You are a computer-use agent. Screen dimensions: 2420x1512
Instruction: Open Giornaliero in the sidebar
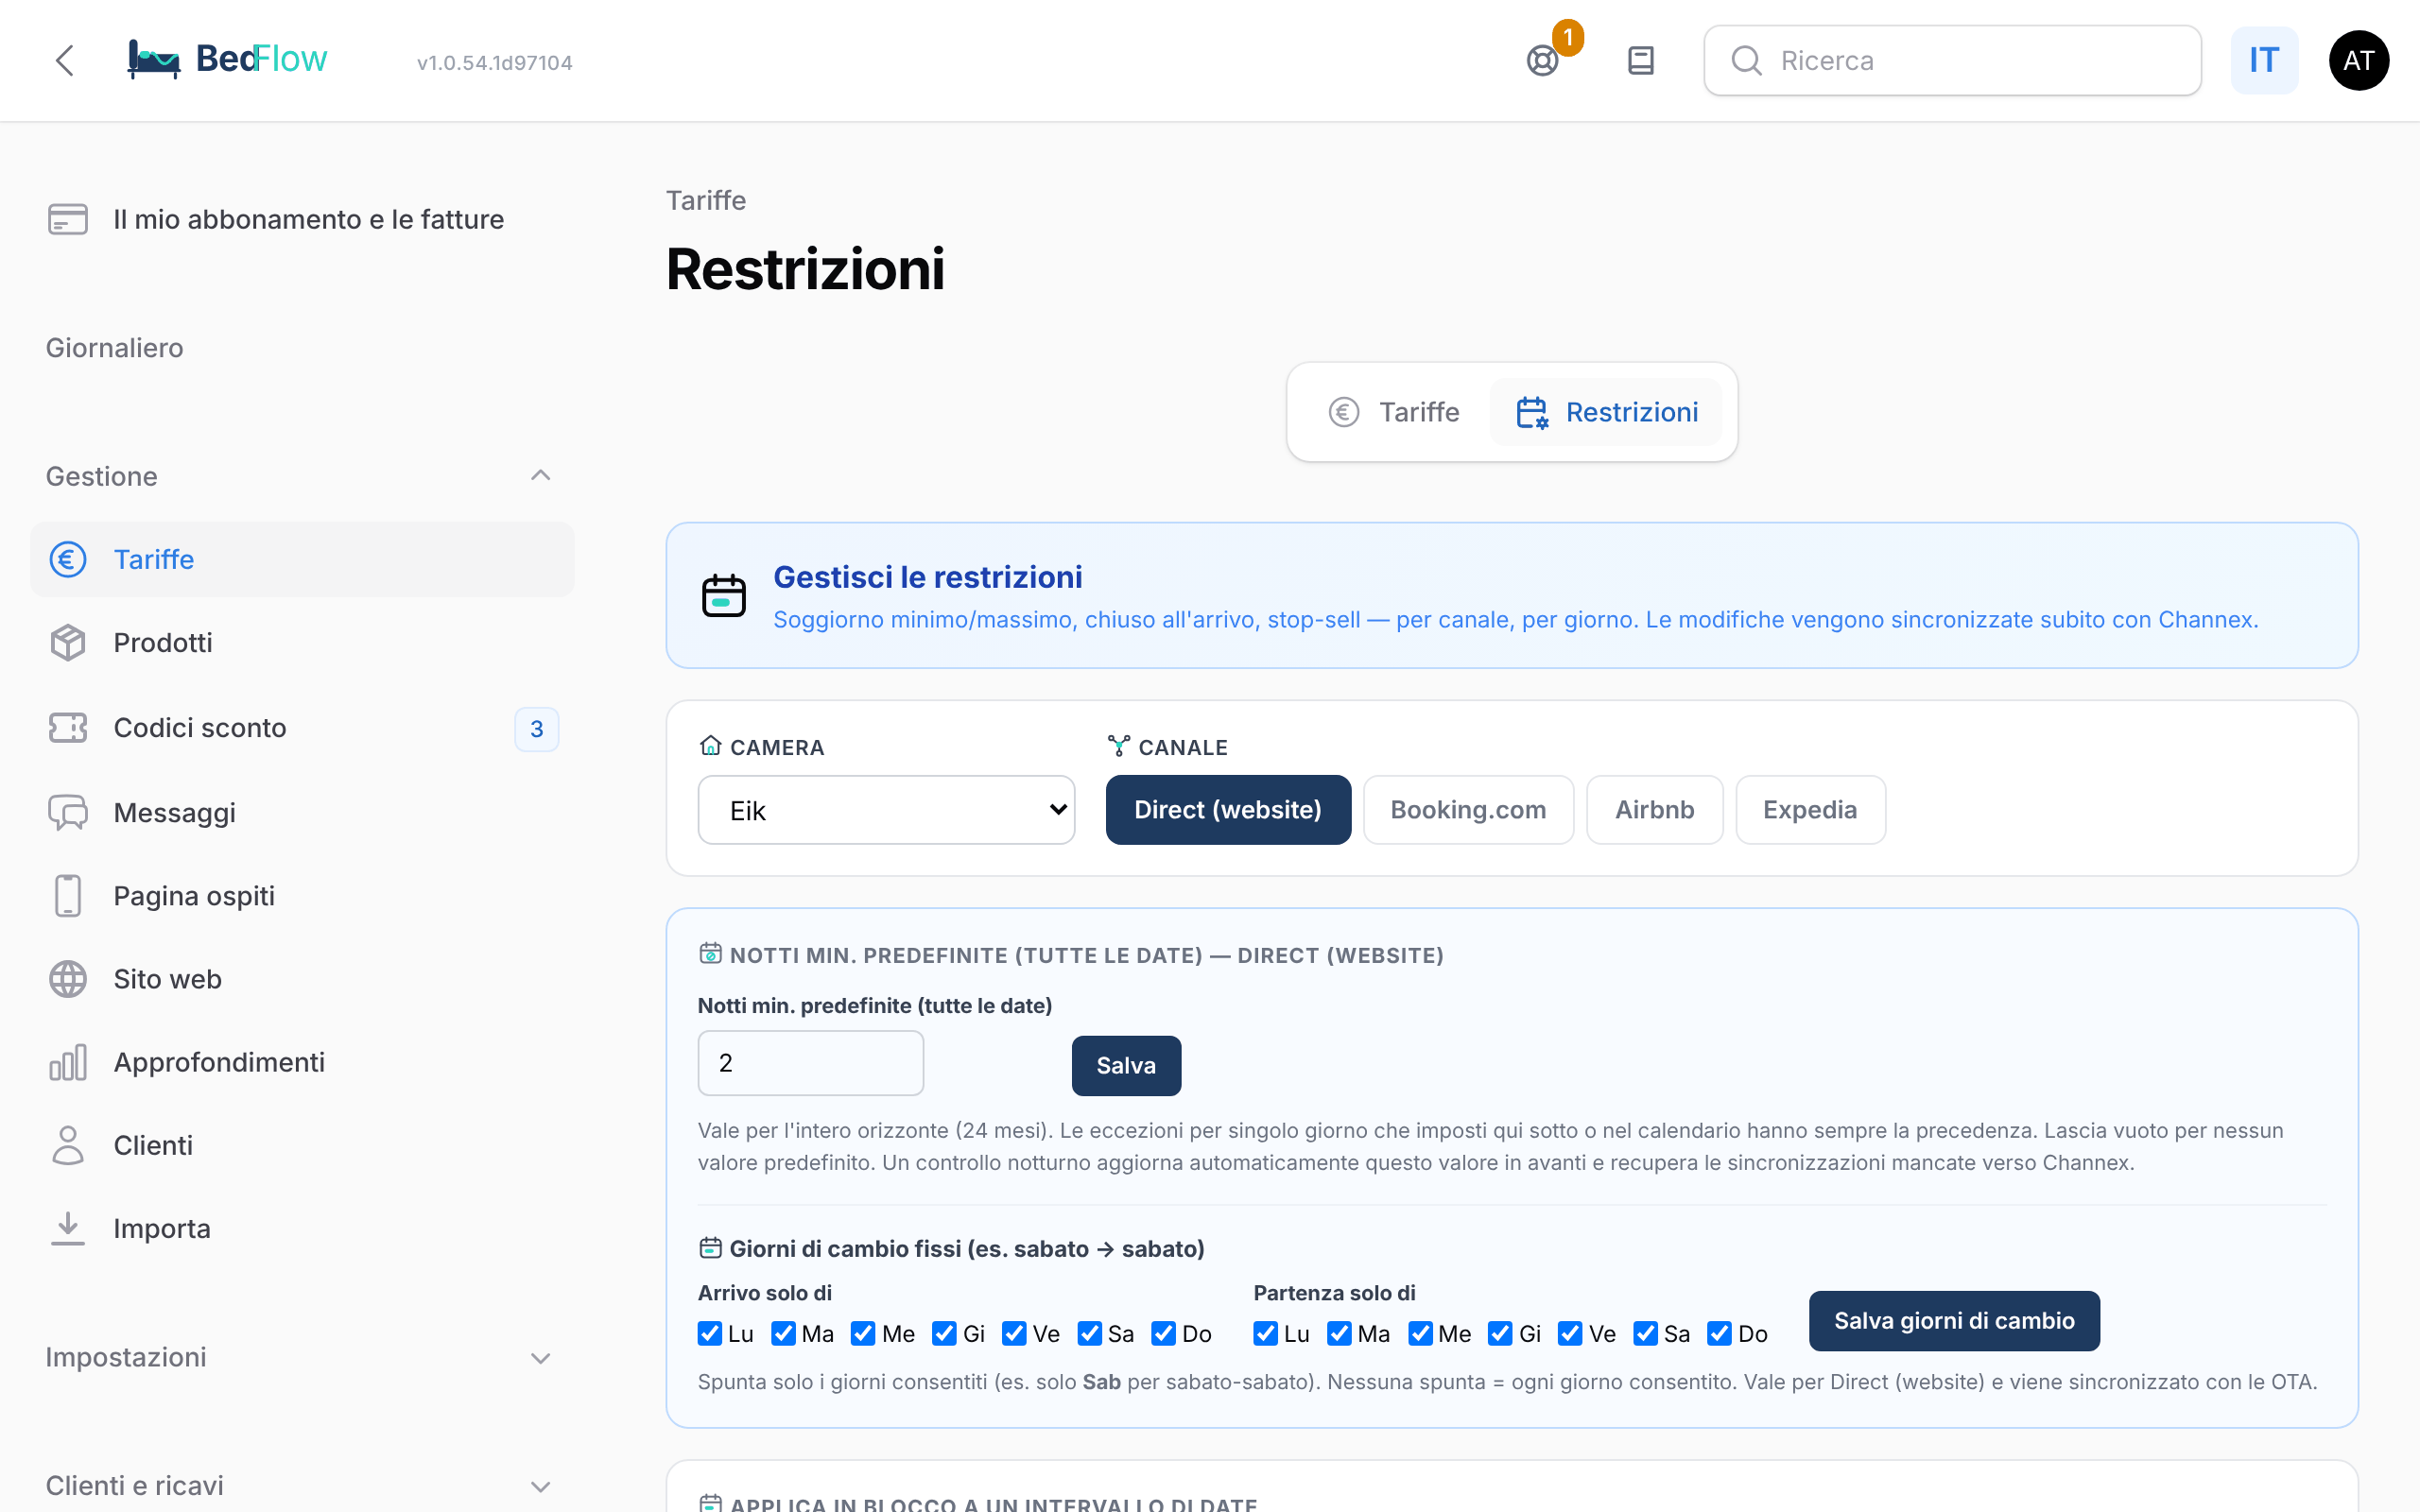pos(114,348)
